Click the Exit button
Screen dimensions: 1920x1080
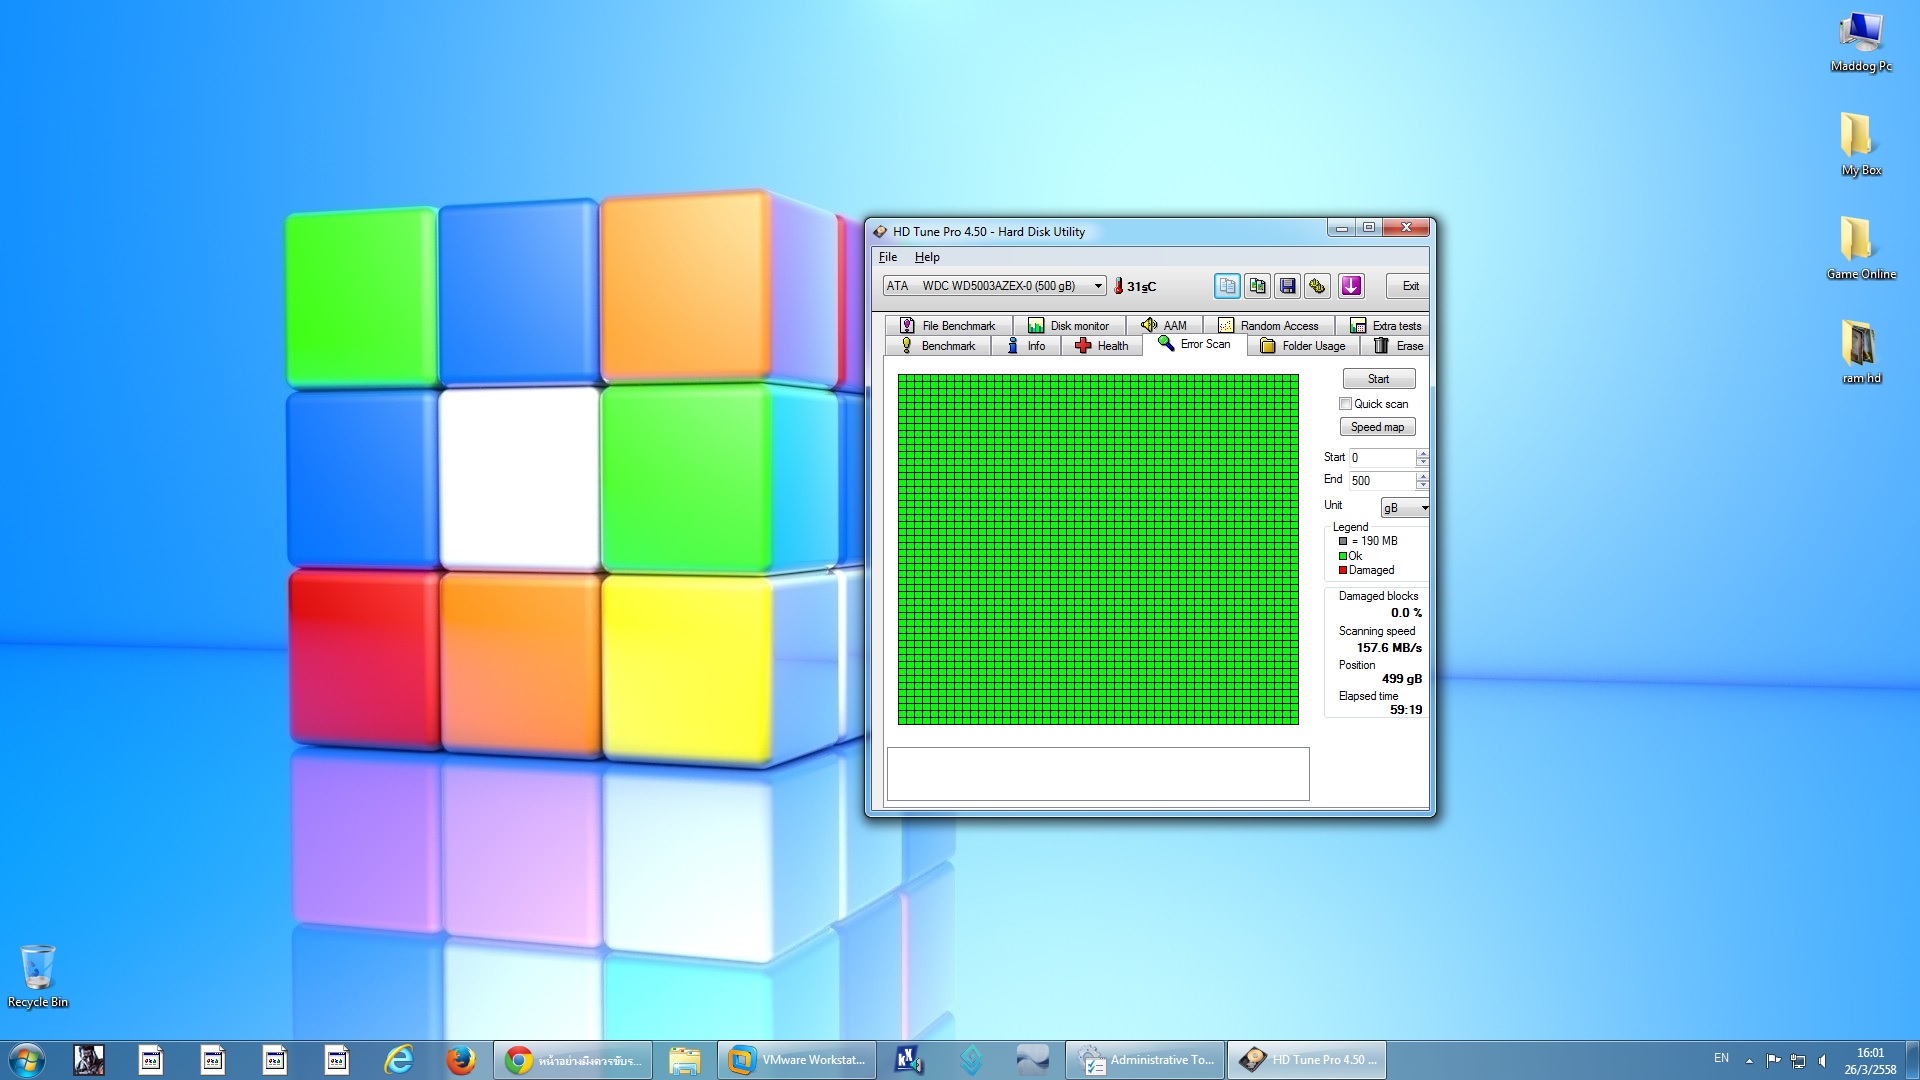(x=1409, y=286)
